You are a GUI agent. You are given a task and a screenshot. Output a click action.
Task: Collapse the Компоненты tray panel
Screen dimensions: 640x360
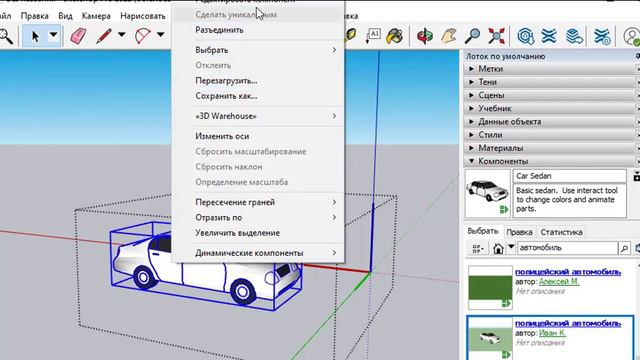551,161
